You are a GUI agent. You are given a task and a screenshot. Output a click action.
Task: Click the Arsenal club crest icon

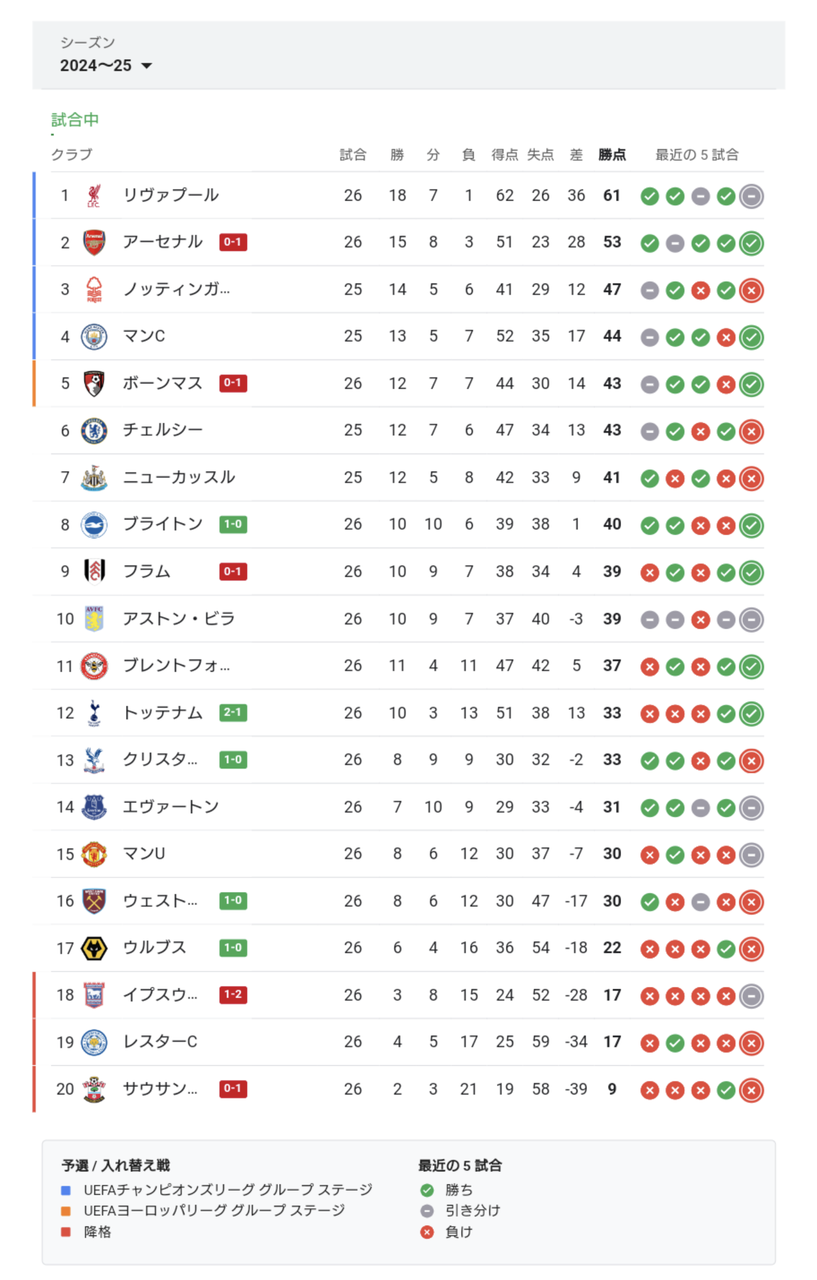click(x=94, y=242)
